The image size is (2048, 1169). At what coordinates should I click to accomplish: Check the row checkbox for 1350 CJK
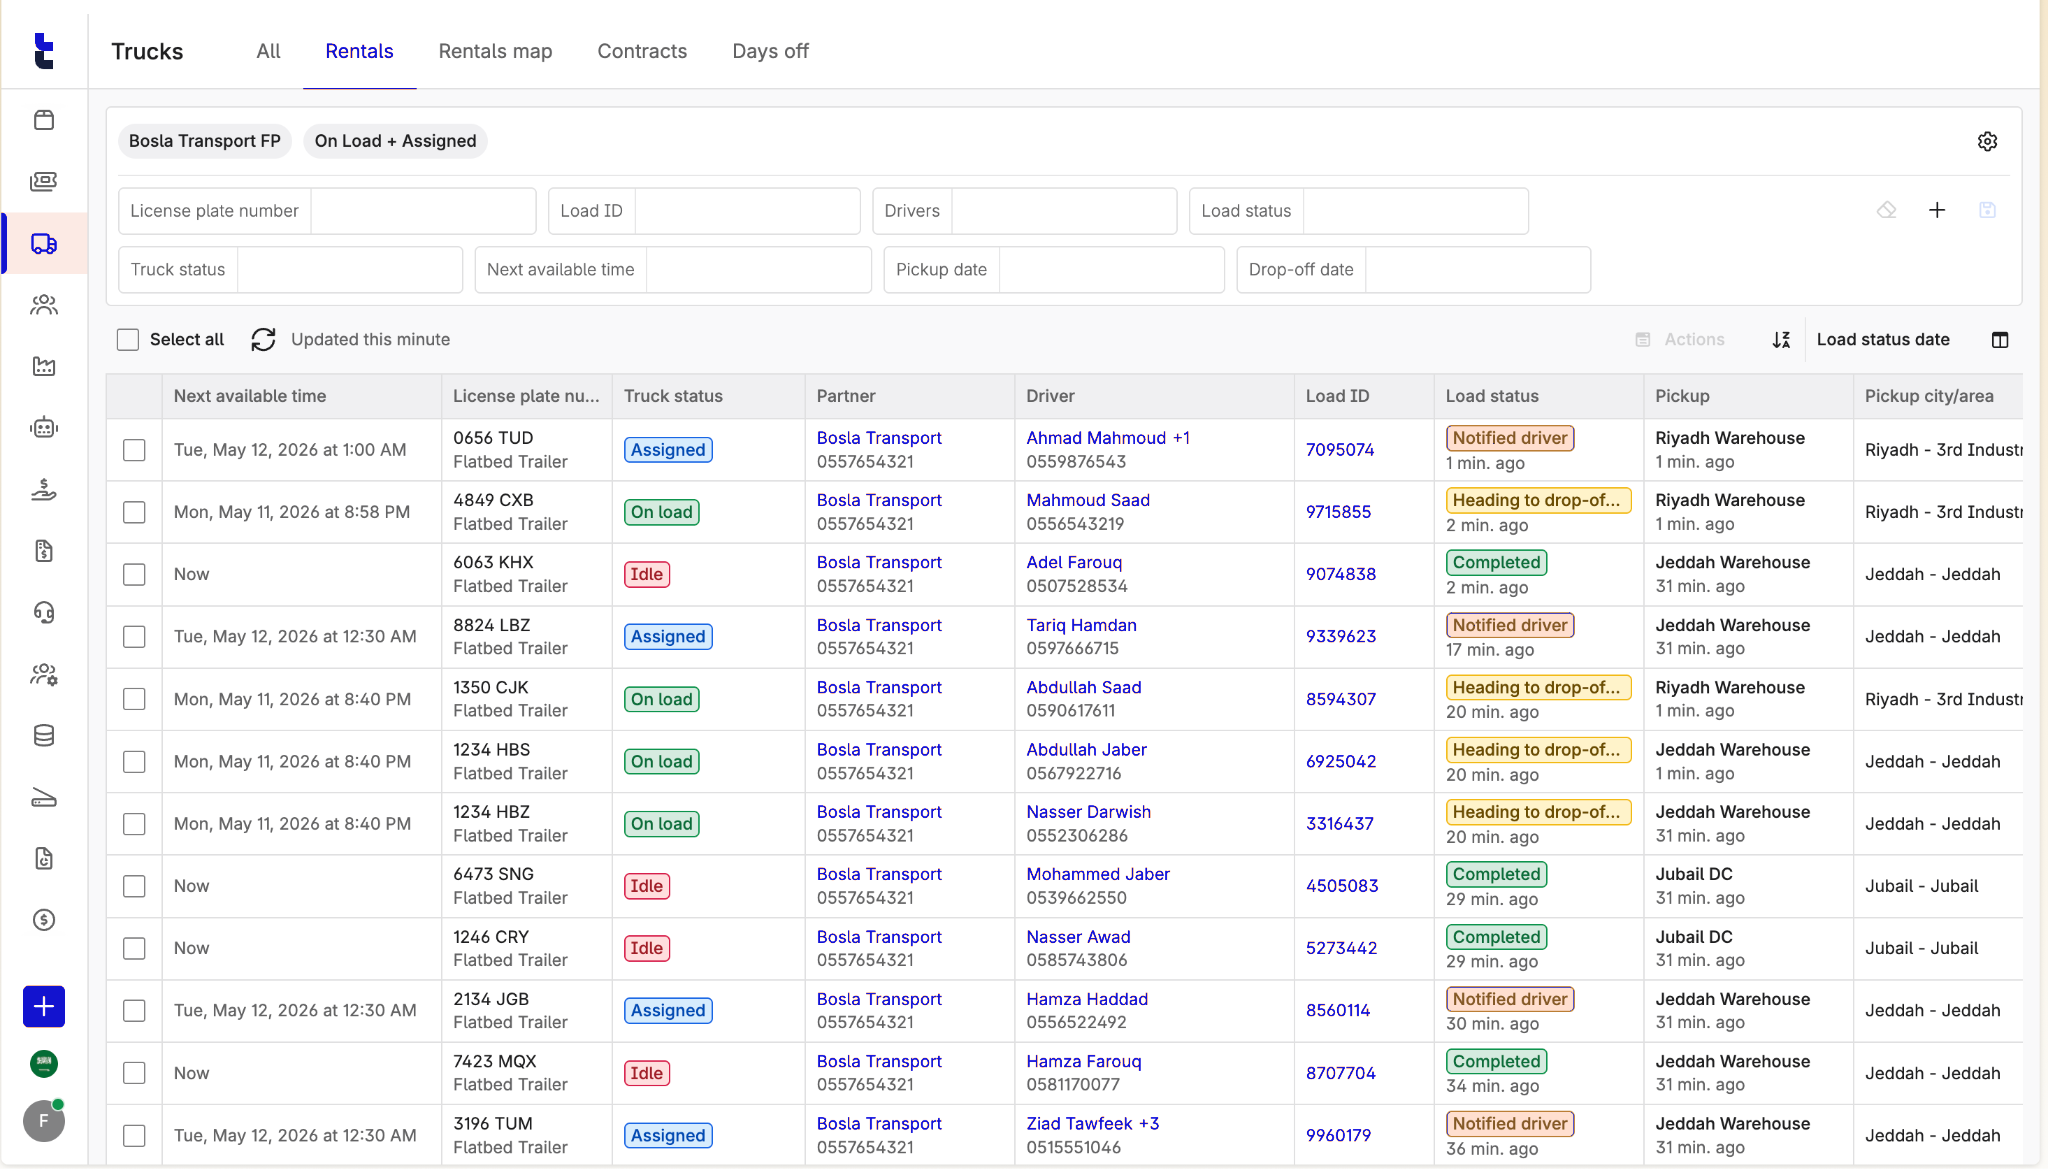point(134,699)
